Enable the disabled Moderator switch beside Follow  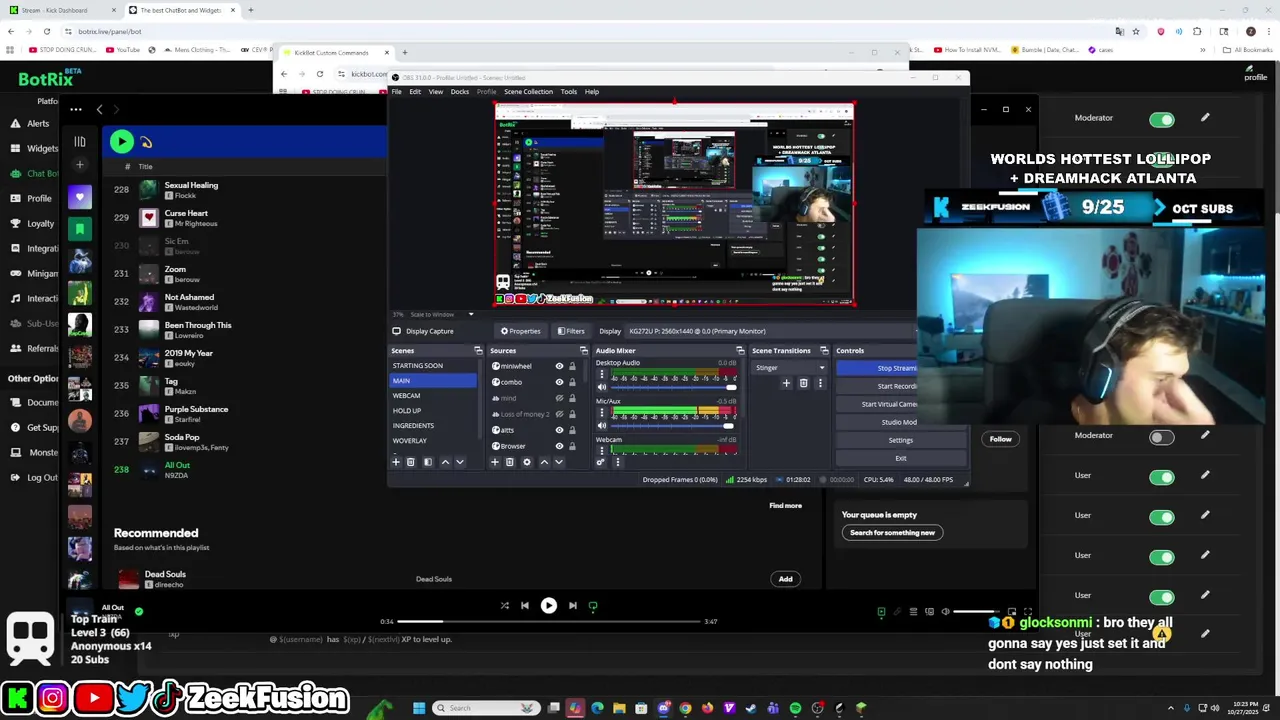click(x=1161, y=437)
